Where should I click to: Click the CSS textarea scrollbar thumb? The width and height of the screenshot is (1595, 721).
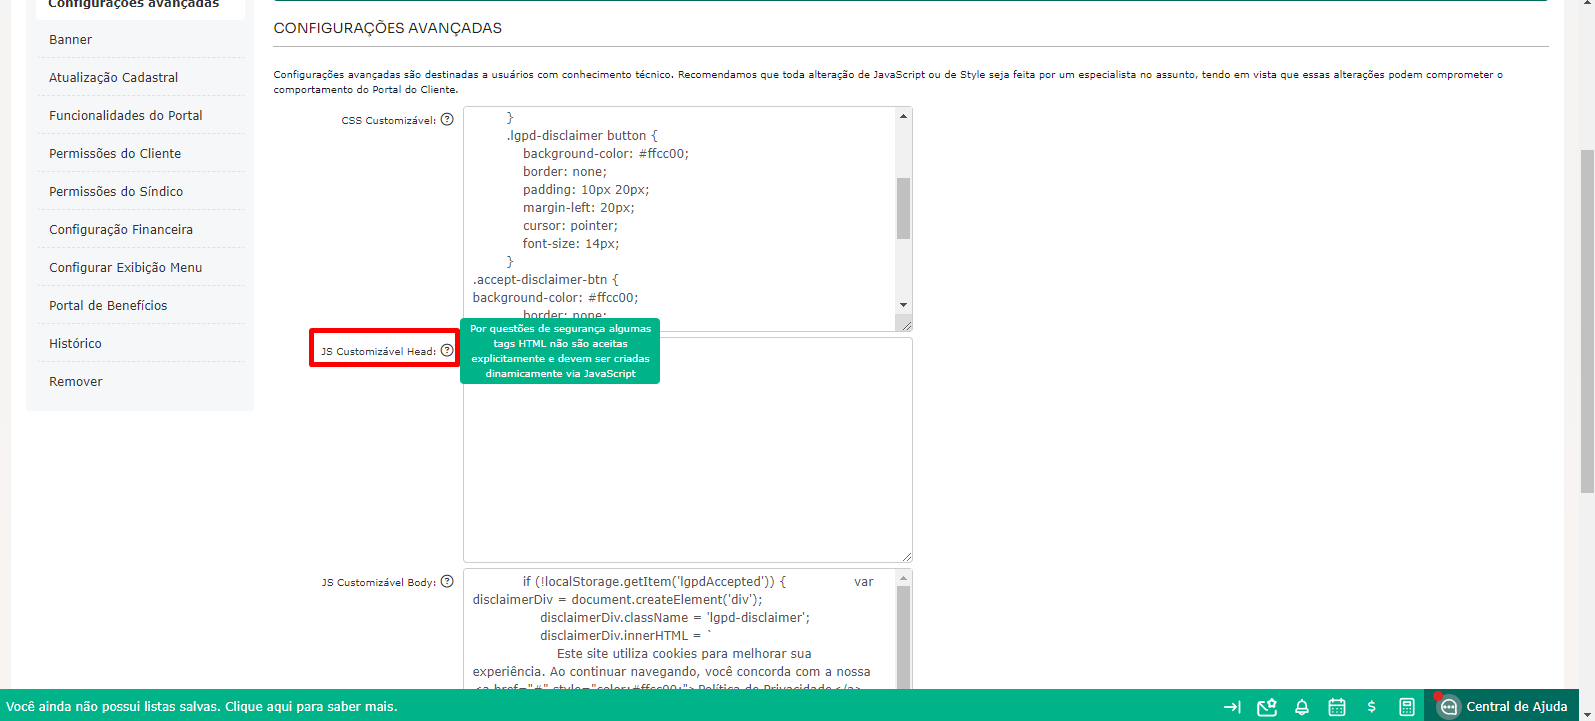[903, 208]
